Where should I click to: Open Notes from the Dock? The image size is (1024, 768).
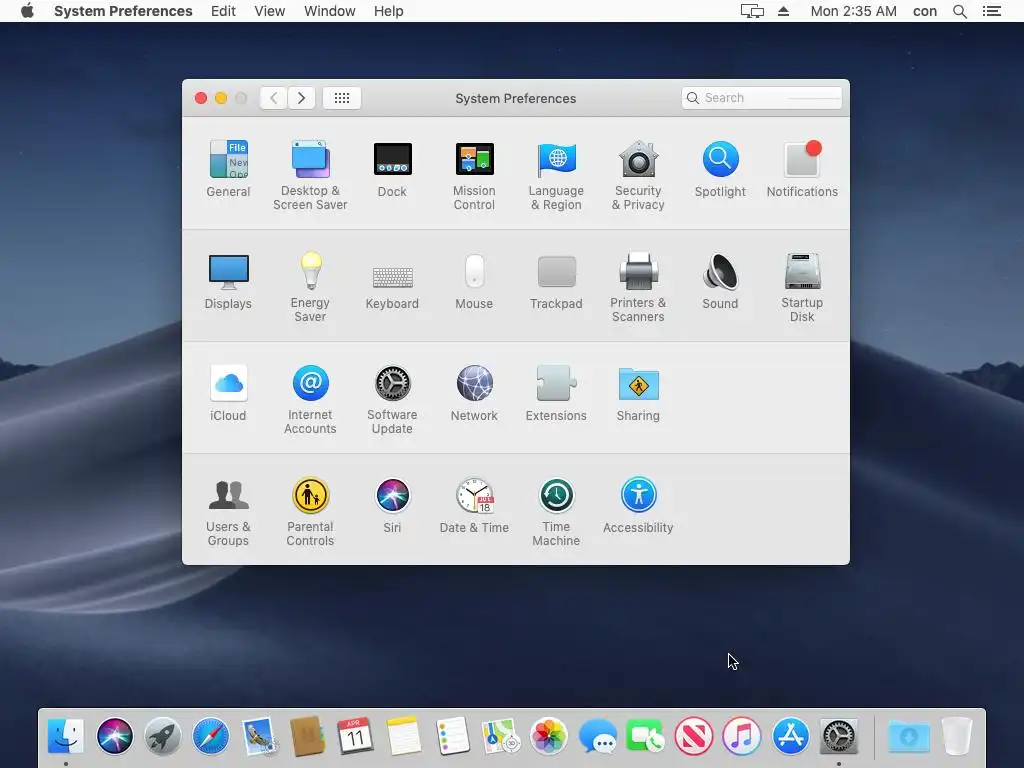[404, 736]
